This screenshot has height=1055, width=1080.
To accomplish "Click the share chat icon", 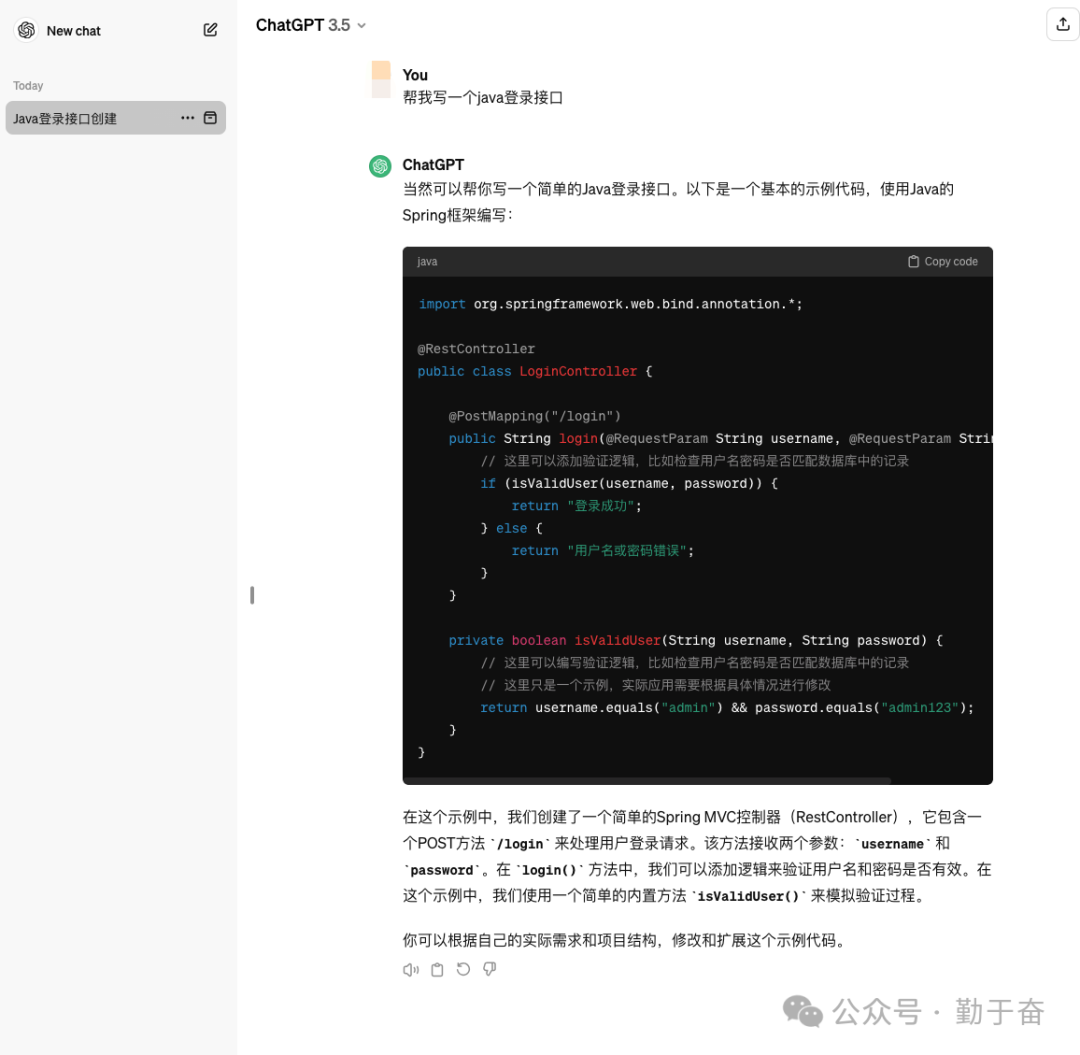I will (1063, 25).
